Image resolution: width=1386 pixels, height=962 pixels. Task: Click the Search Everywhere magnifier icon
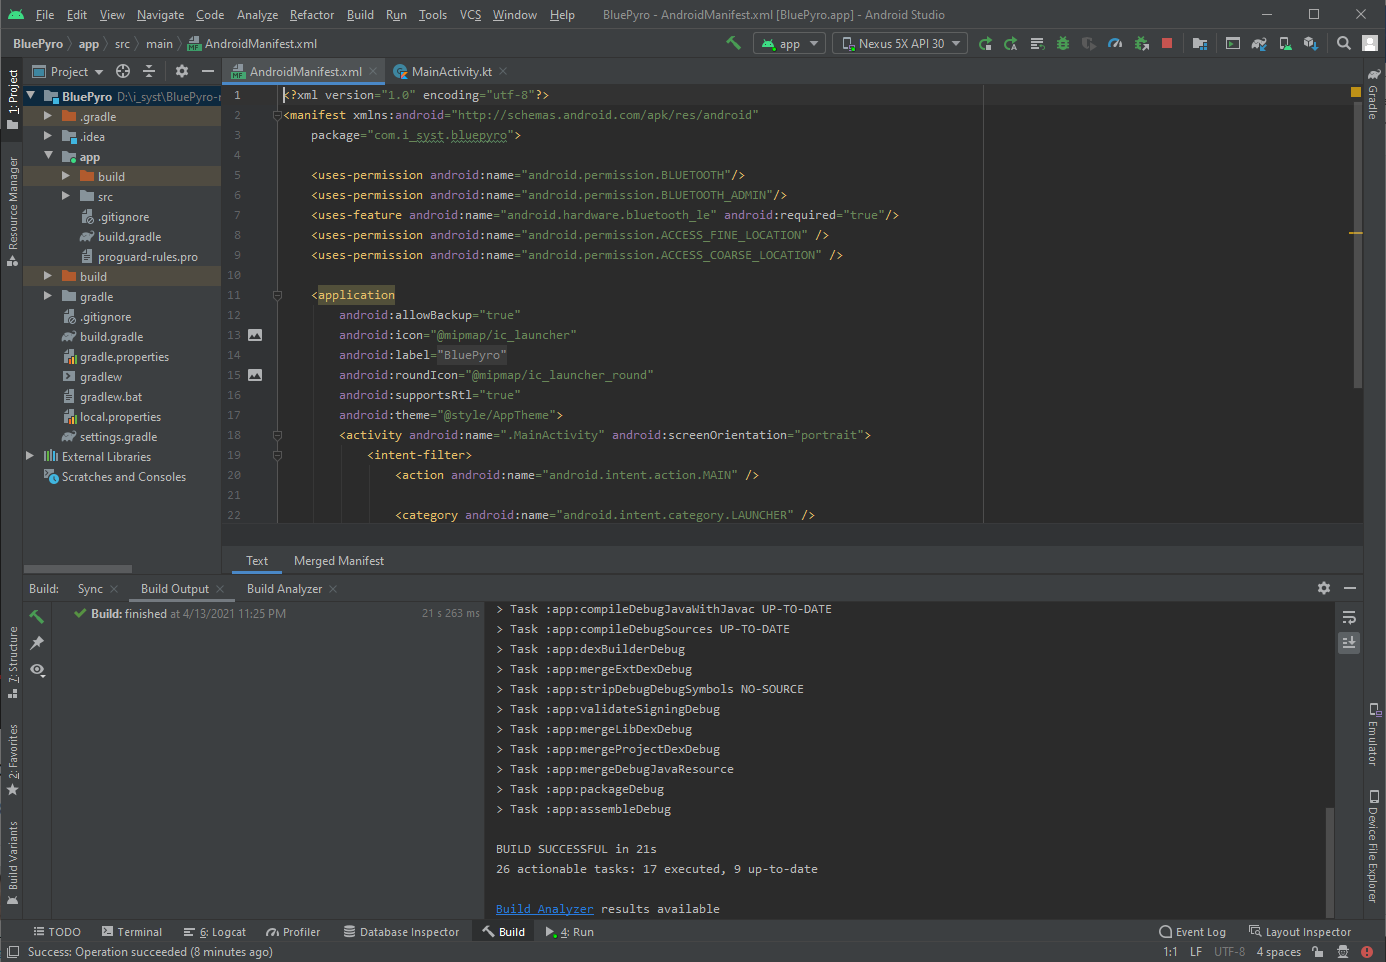click(x=1344, y=43)
